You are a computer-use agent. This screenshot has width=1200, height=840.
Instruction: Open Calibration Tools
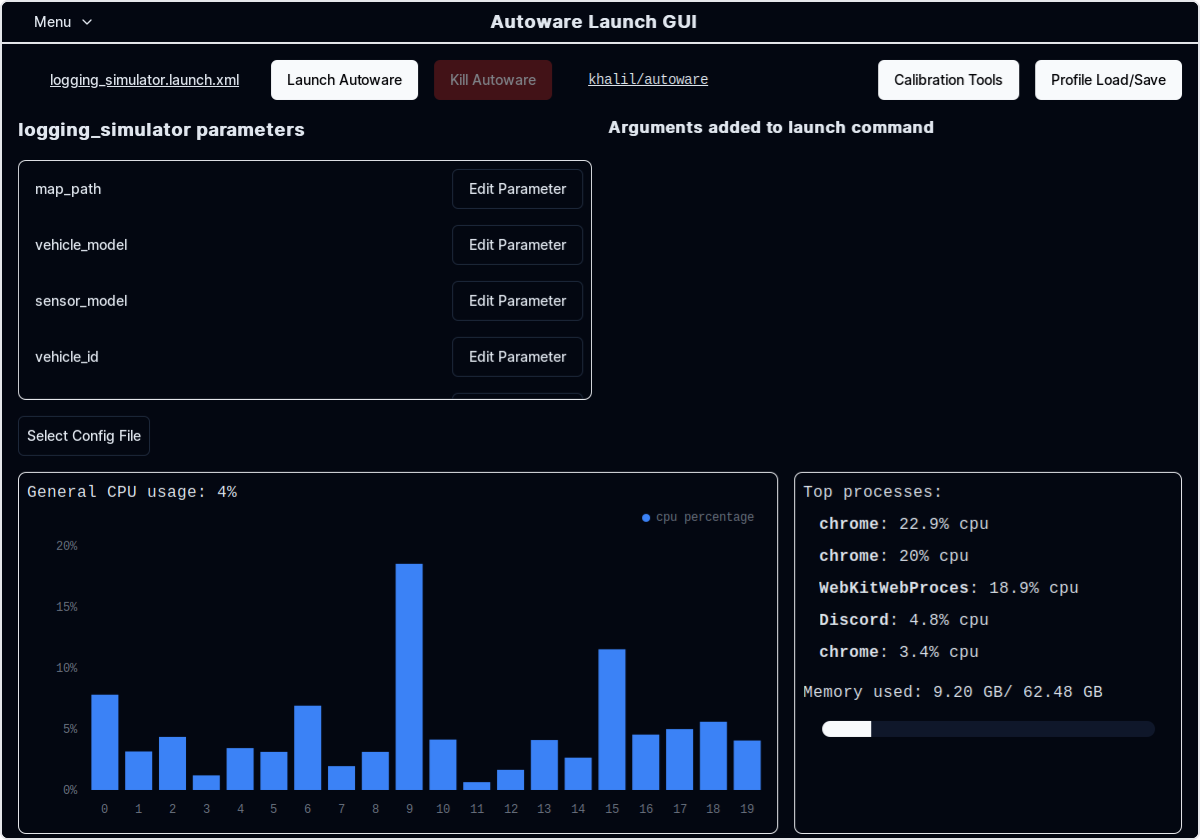[x=948, y=80]
